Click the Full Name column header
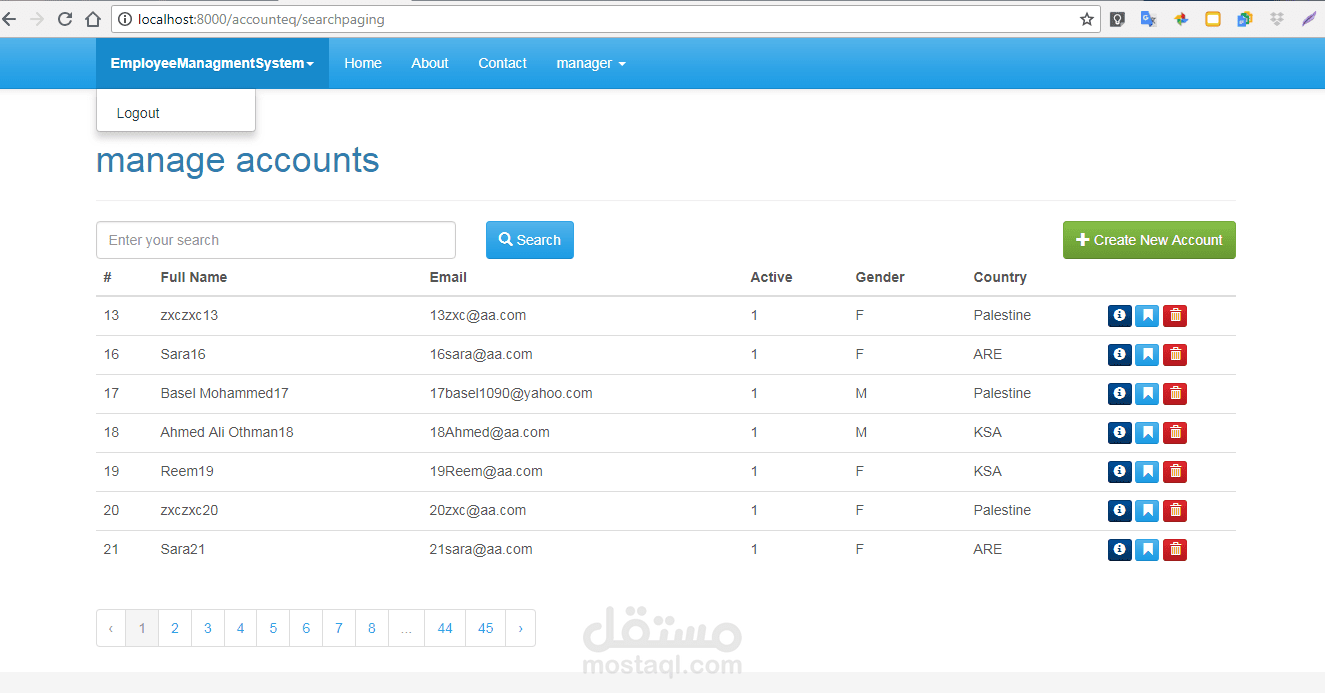 [194, 277]
